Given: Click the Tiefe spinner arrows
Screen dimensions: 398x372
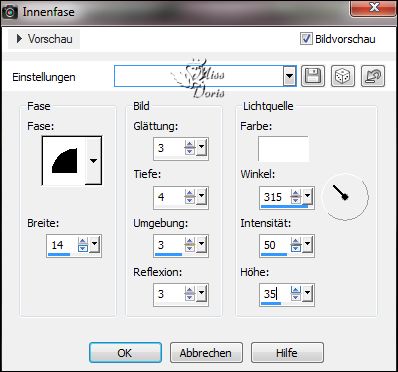Looking at the screenshot, I should [190, 197].
